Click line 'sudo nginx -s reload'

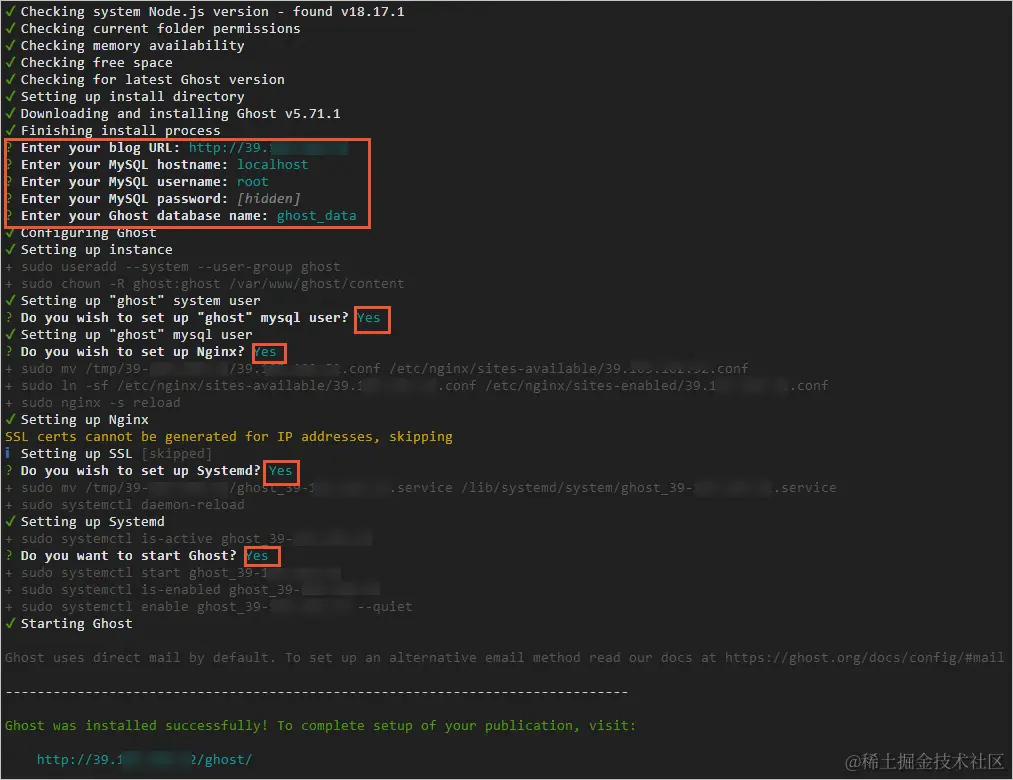click(x=92, y=403)
